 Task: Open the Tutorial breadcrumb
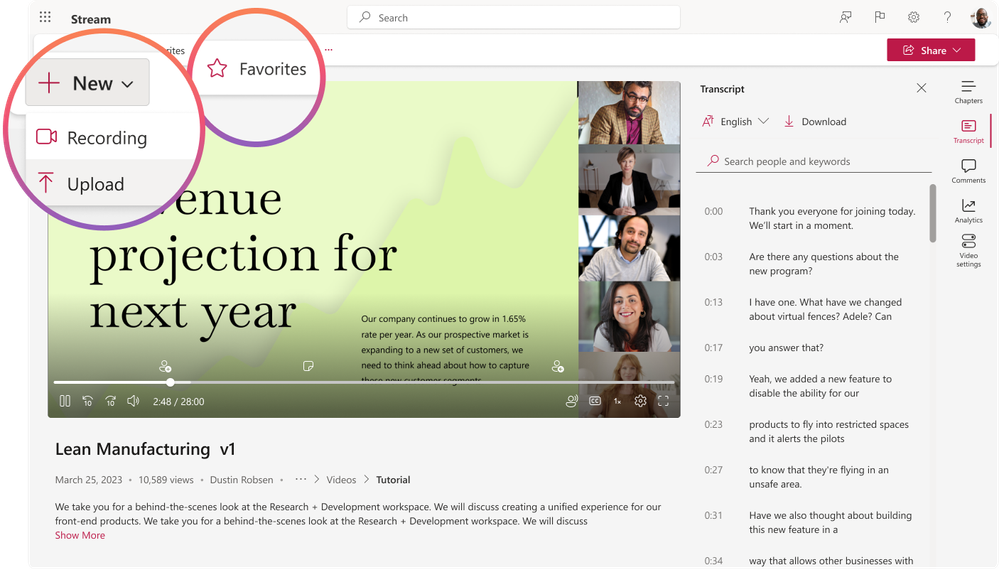(393, 480)
